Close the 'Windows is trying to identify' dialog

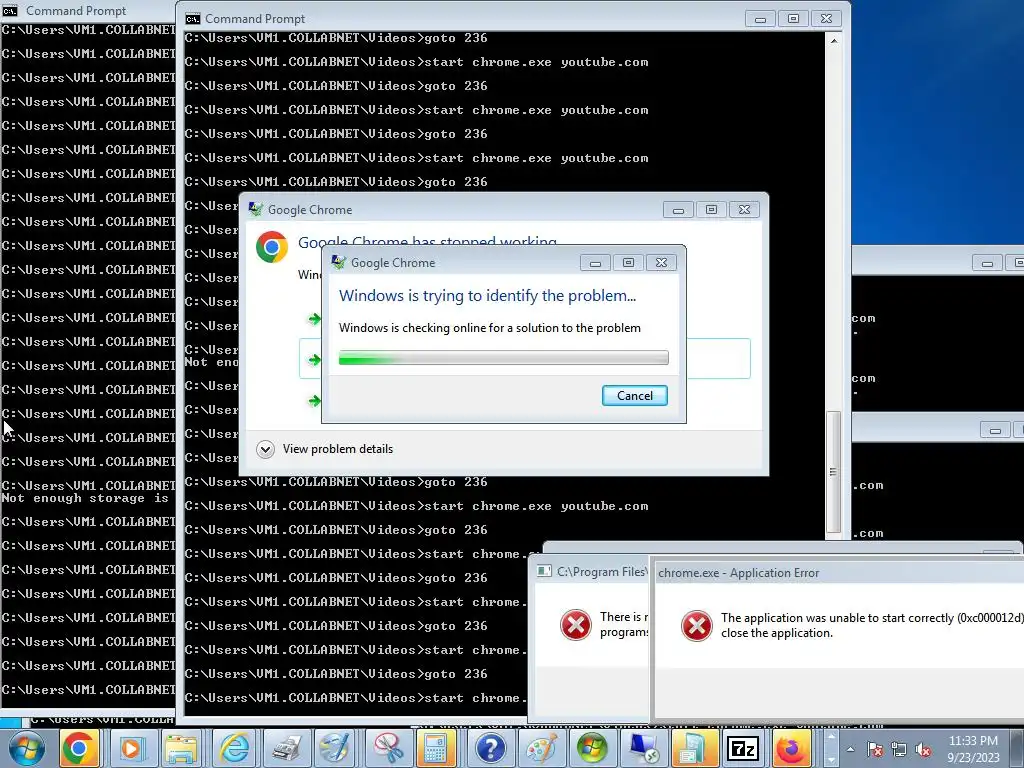pyautogui.click(x=661, y=263)
